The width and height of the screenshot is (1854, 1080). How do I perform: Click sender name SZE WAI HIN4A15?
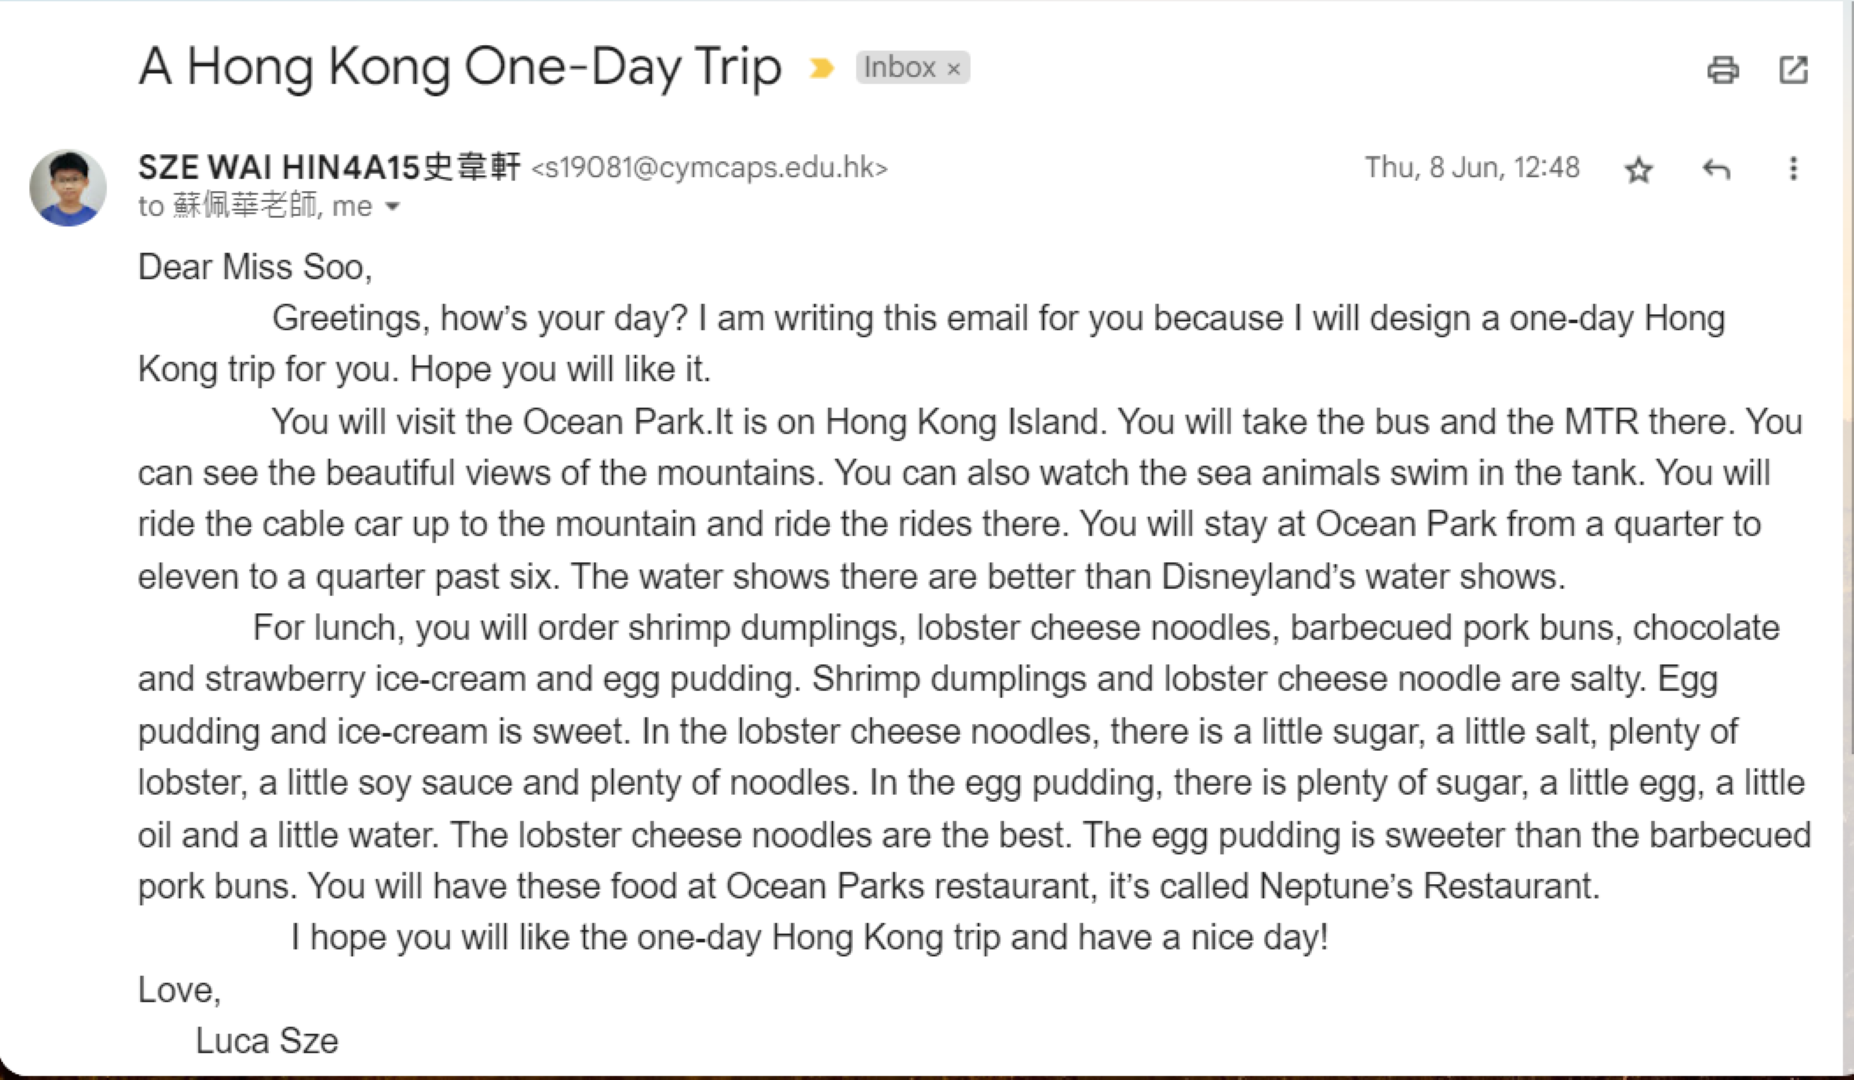(x=329, y=167)
